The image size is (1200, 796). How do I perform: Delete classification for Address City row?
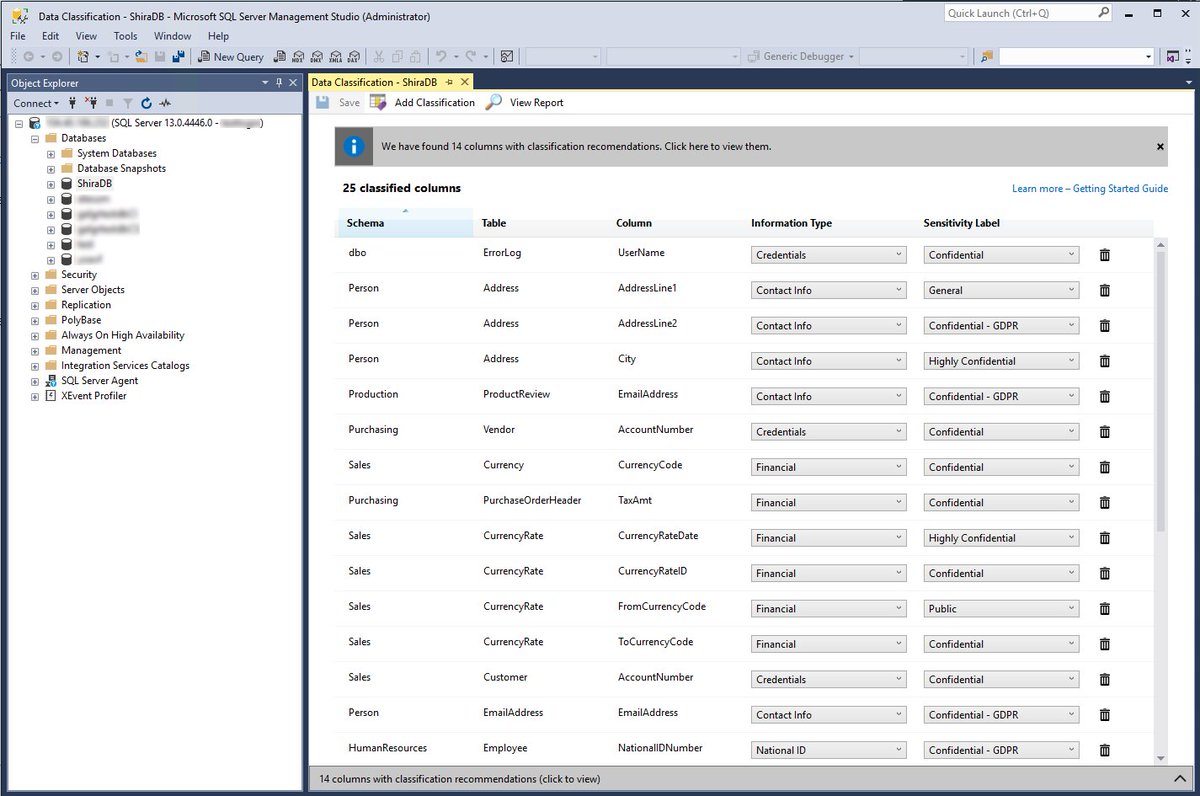1105,361
